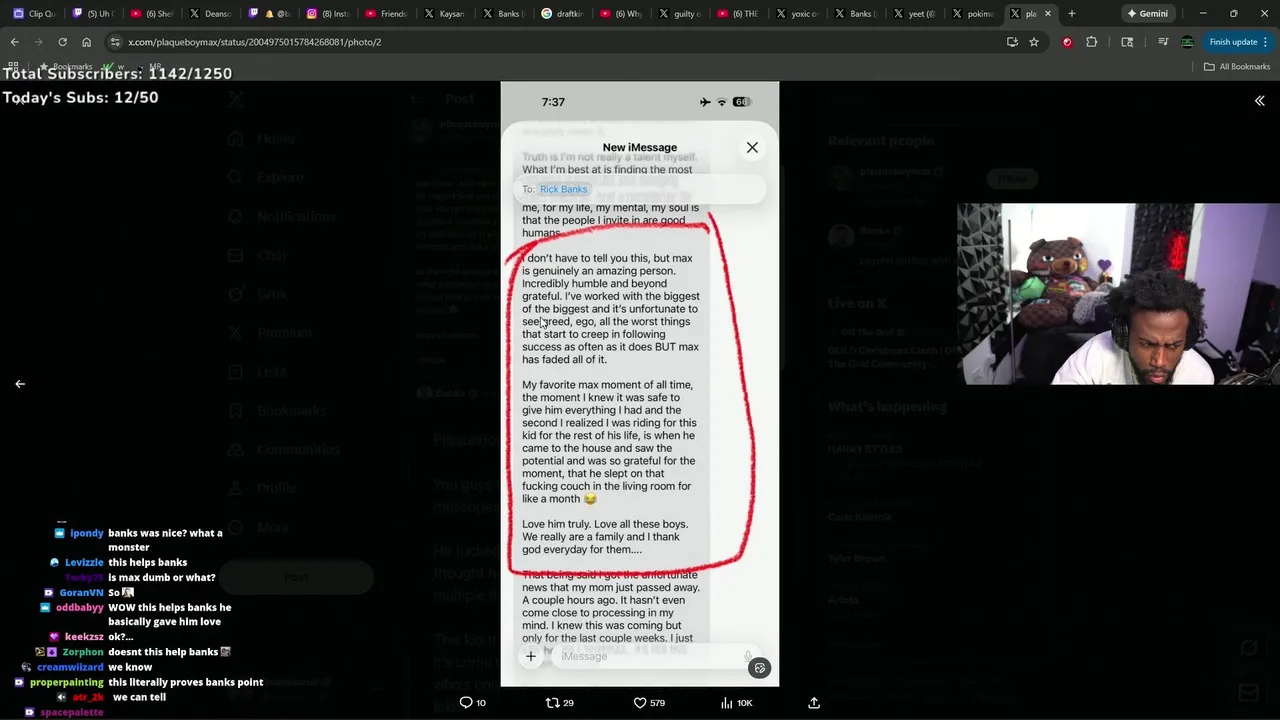The width and height of the screenshot is (1280, 720).
Task: Switch to the (6) Shef YouTube tab
Action: (154, 13)
